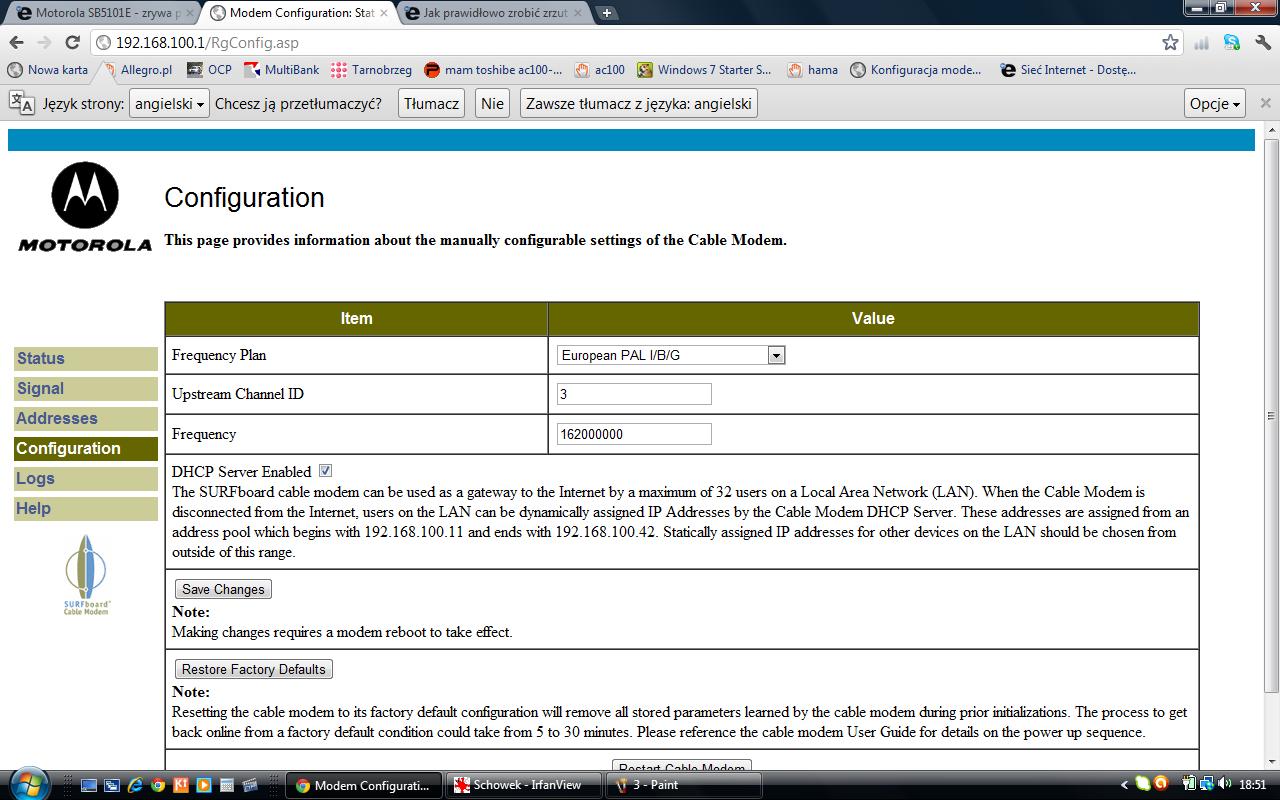Screen dimensions: 1280x800
Task: Open the Windows 7 Starter bookmark
Action: pyautogui.click(x=705, y=70)
